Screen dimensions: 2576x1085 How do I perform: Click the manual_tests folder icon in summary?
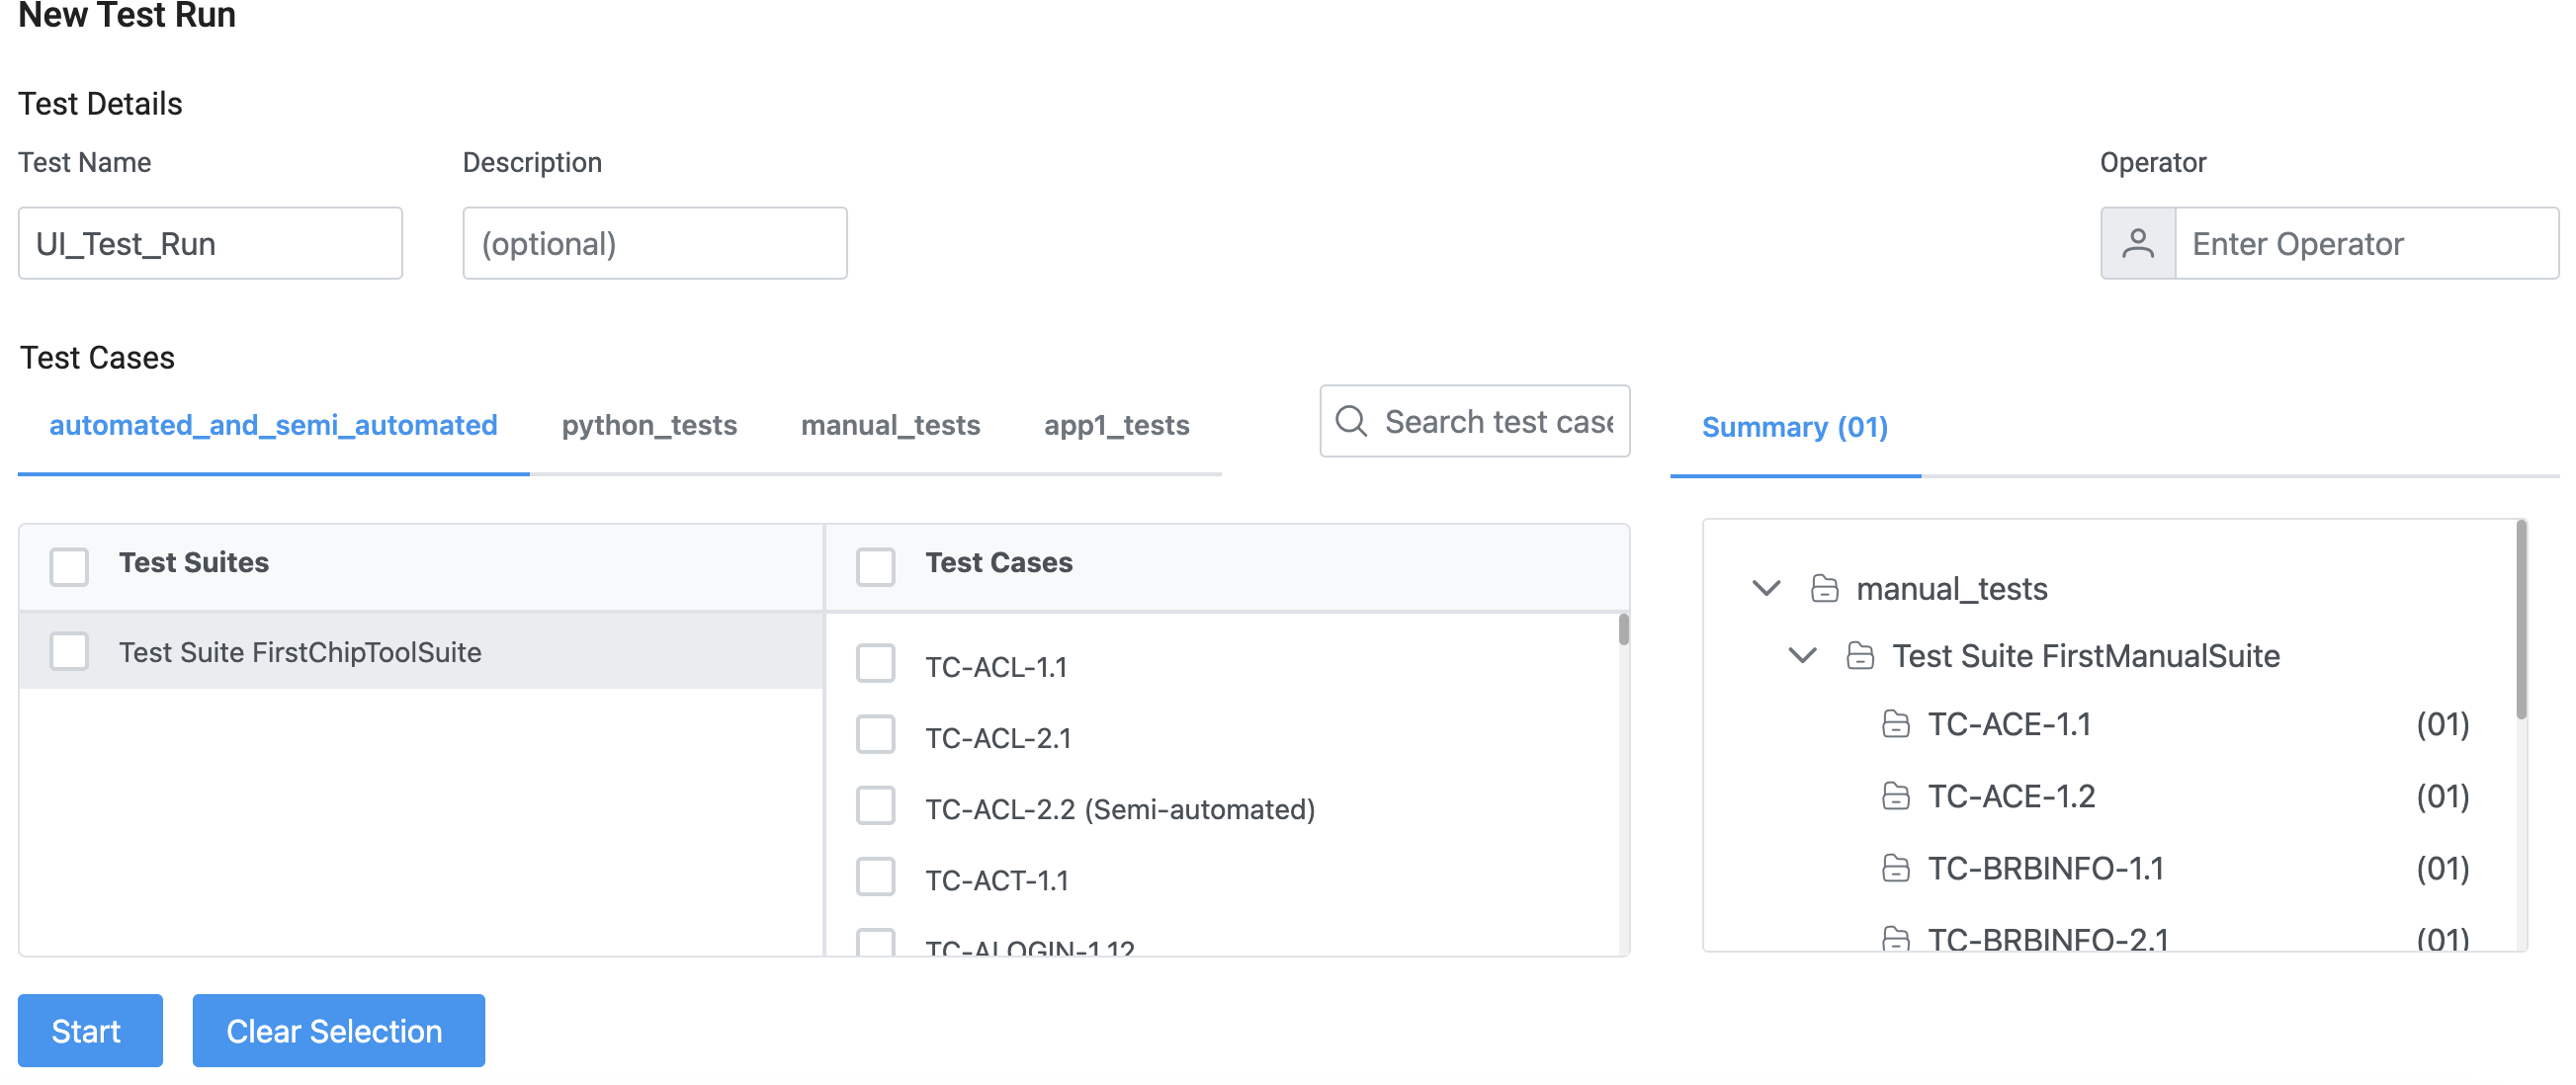1824,588
